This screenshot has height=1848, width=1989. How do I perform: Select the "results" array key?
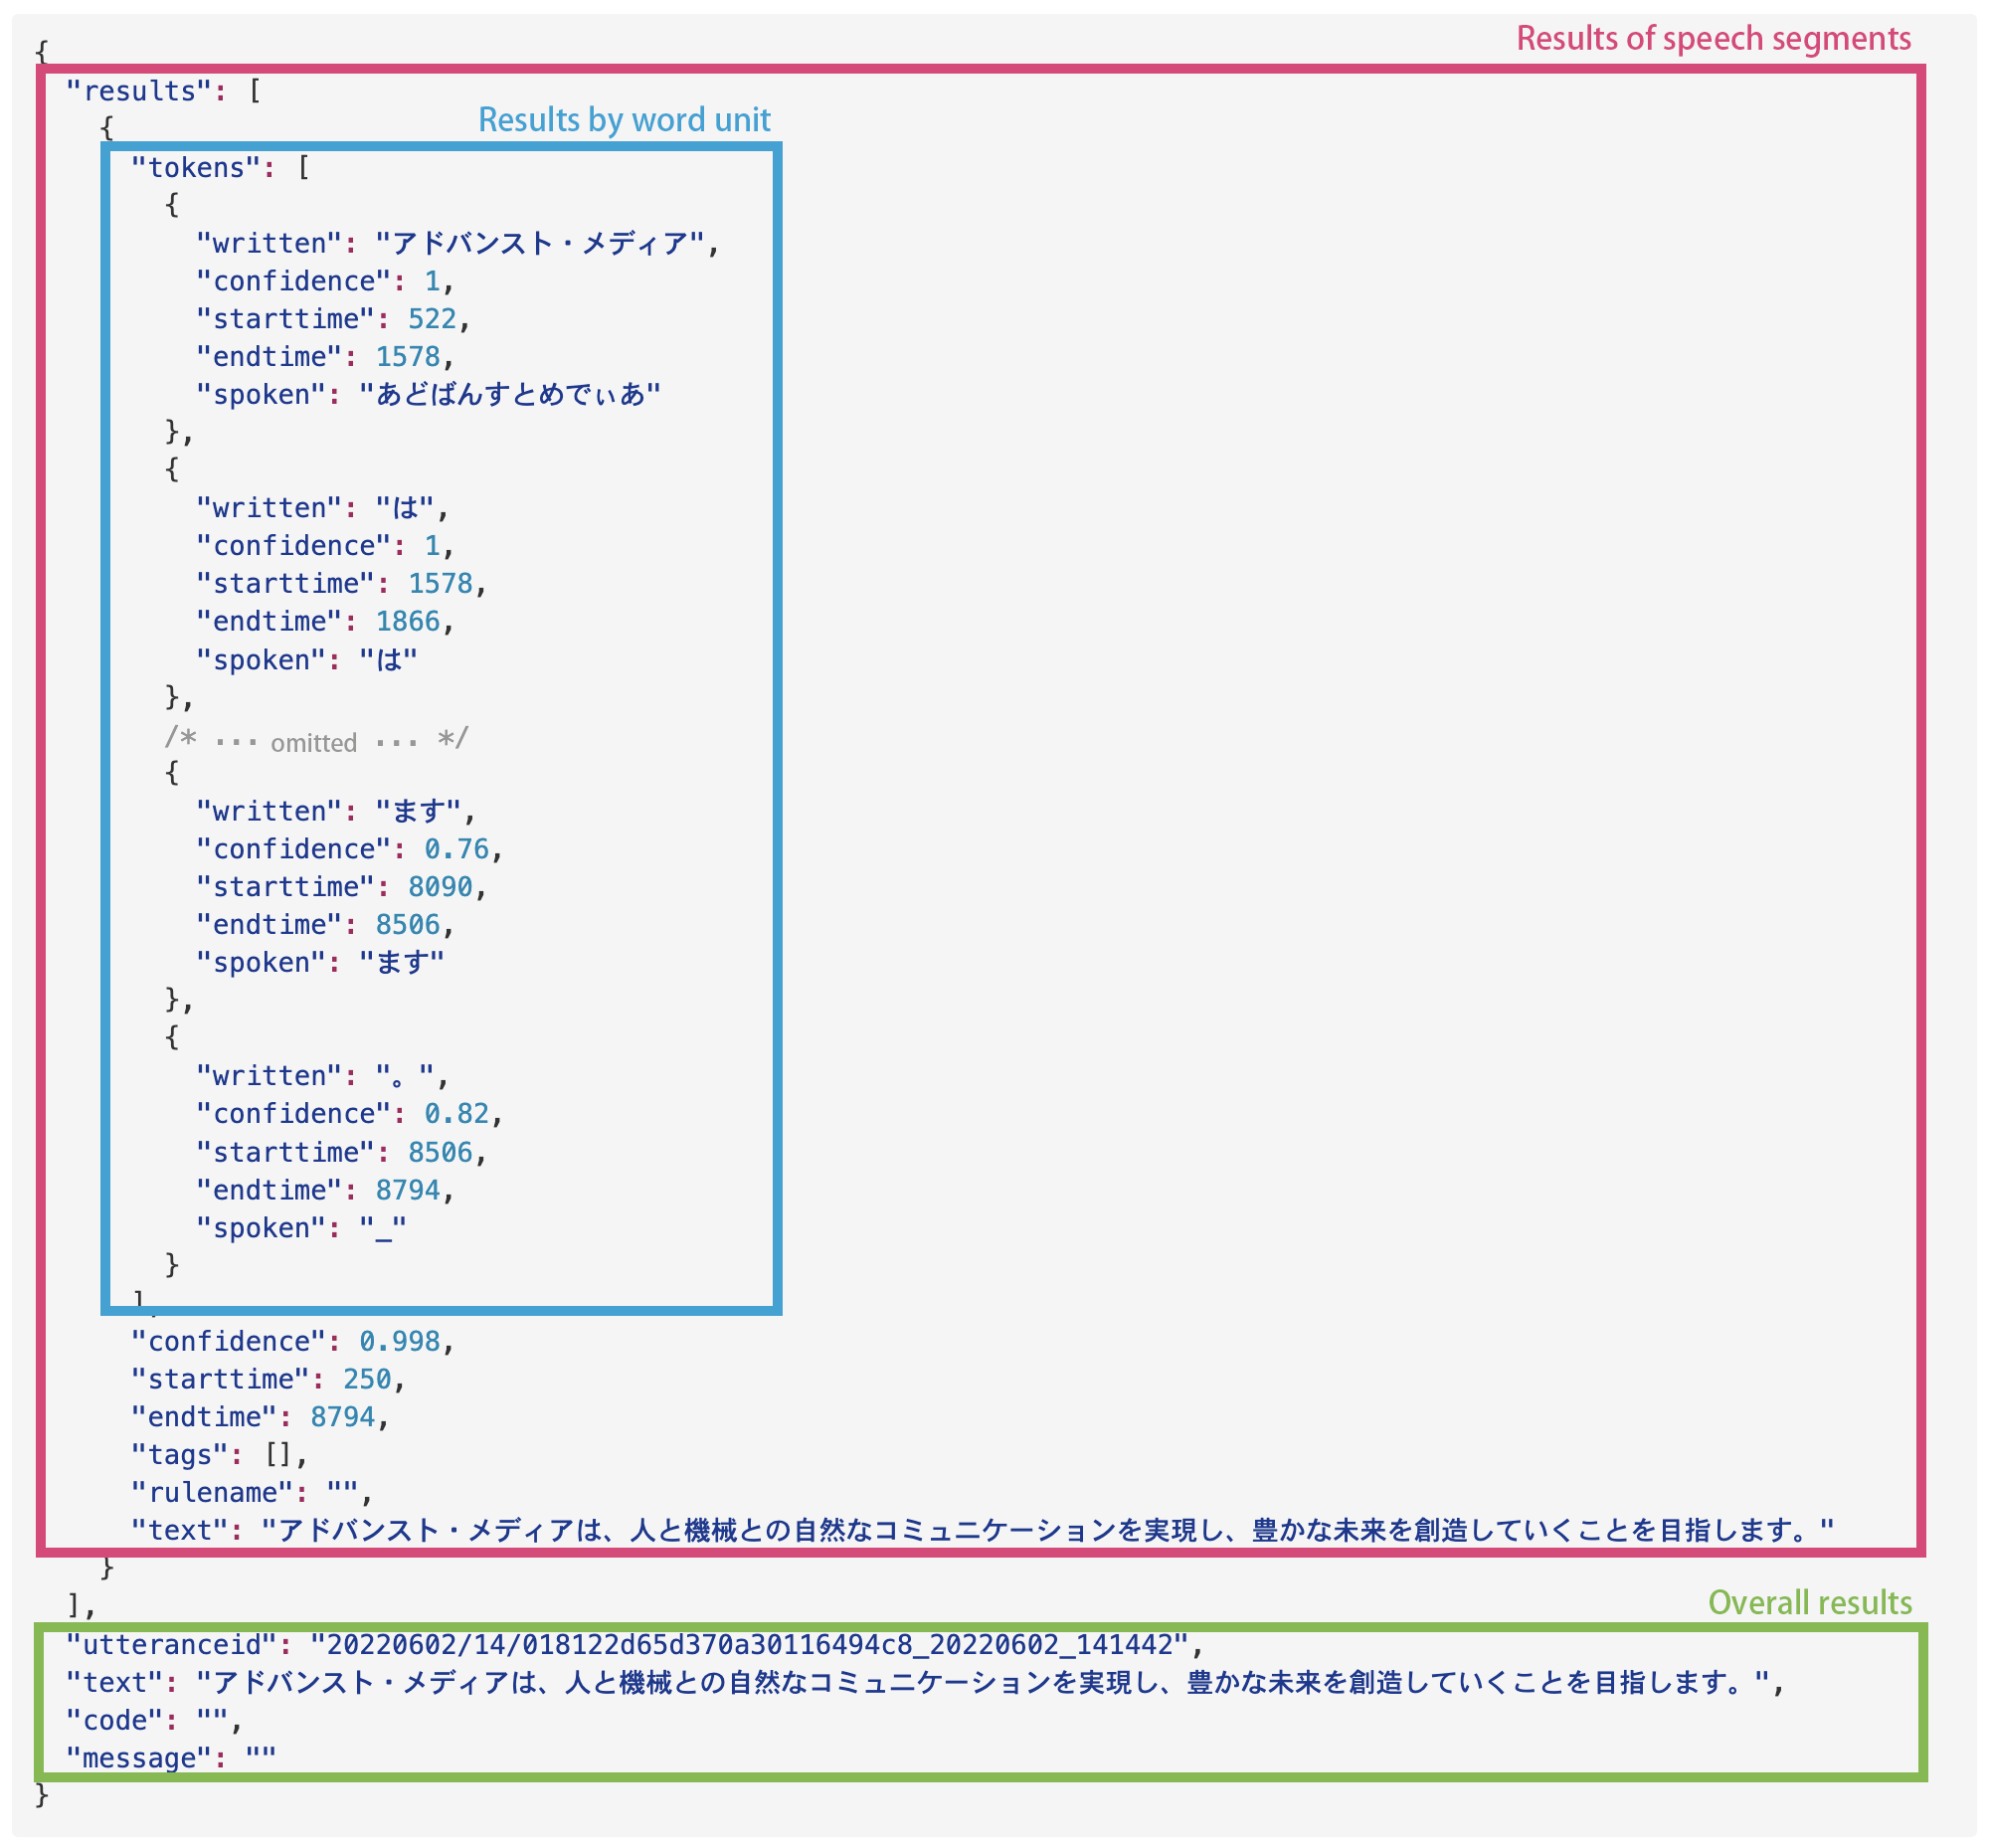coord(140,90)
